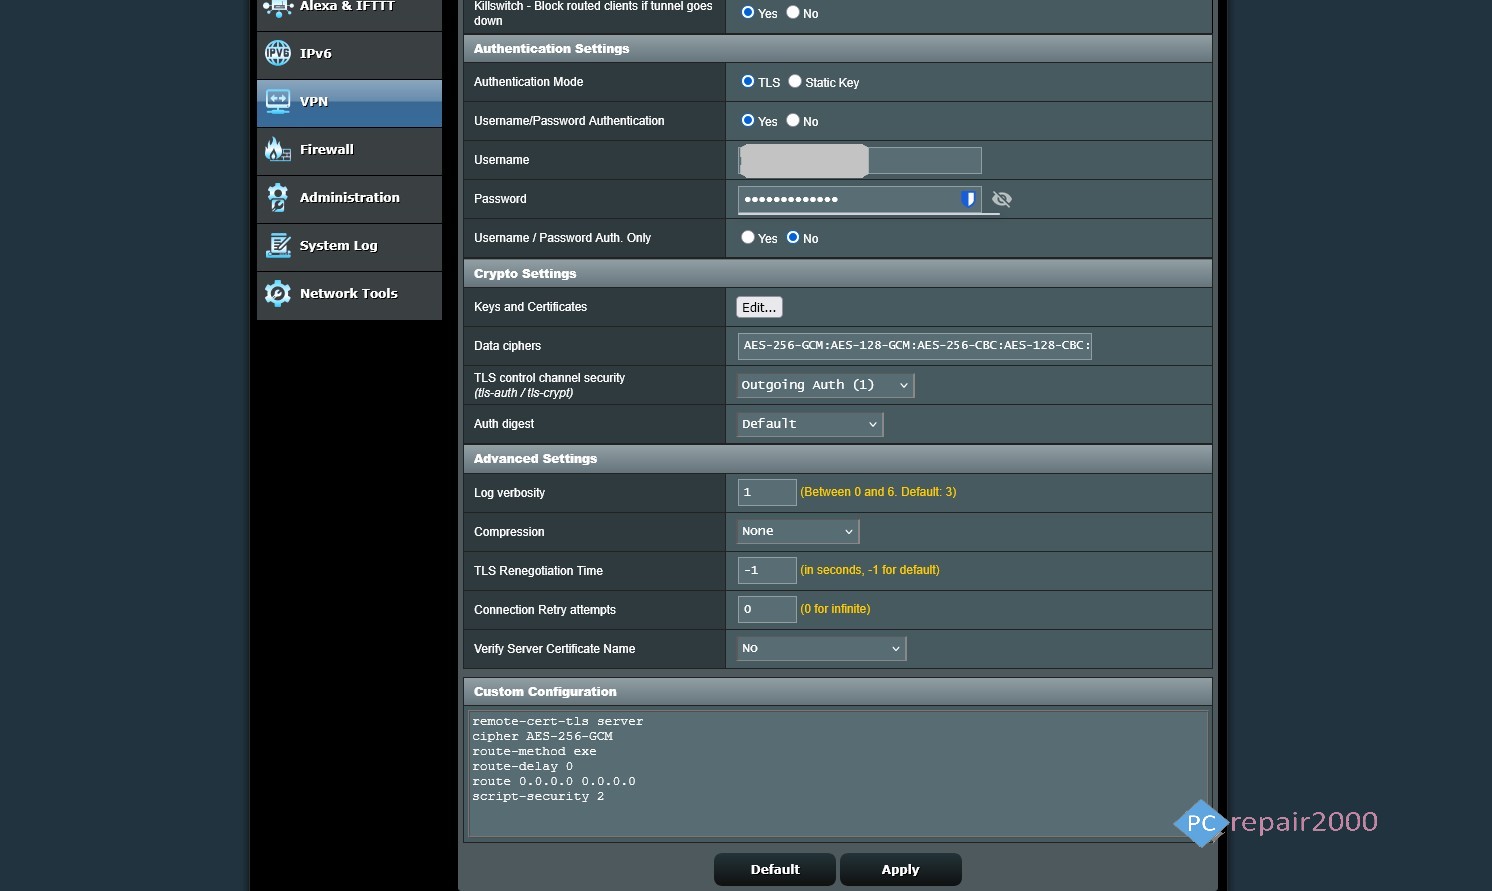The height and width of the screenshot is (891, 1492).
Task: Click the Apply button
Action: [900, 869]
